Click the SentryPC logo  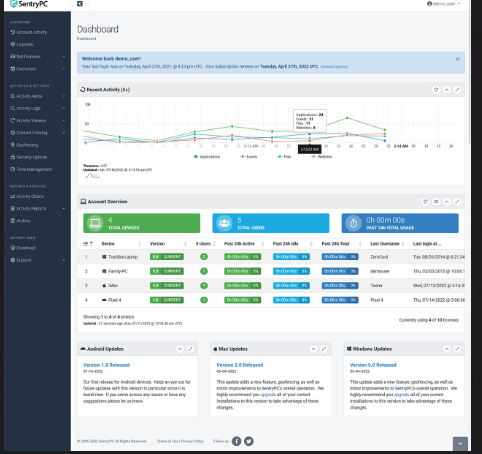29,4
